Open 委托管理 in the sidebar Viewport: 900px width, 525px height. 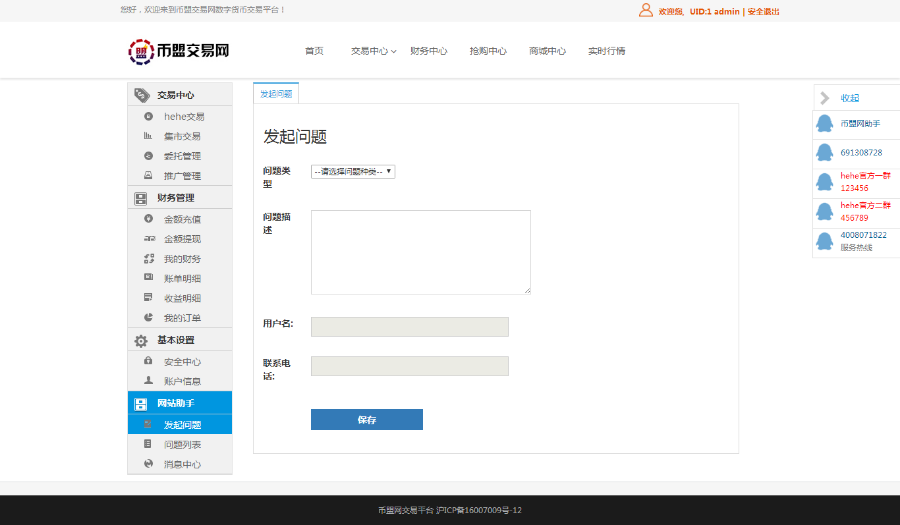tap(182, 156)
